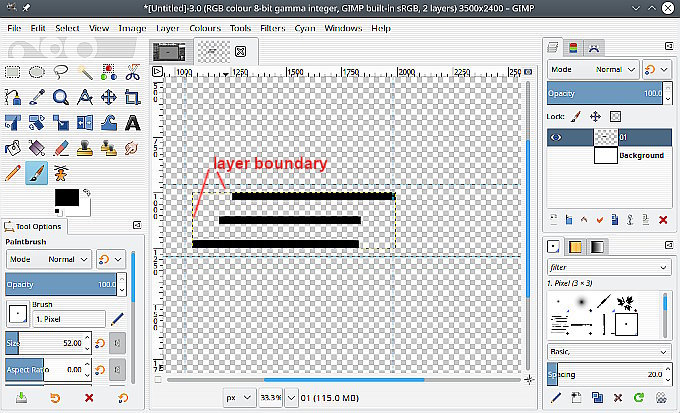Select the Fuzzy Select magic wand tool
This screenshot has width=680, height=413.
pos(85,72)
